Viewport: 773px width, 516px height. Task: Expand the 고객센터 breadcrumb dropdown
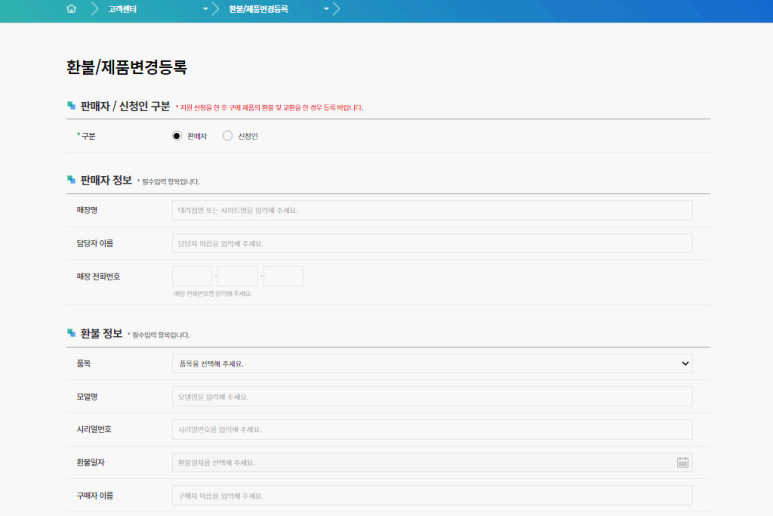(x=206, y=9)
